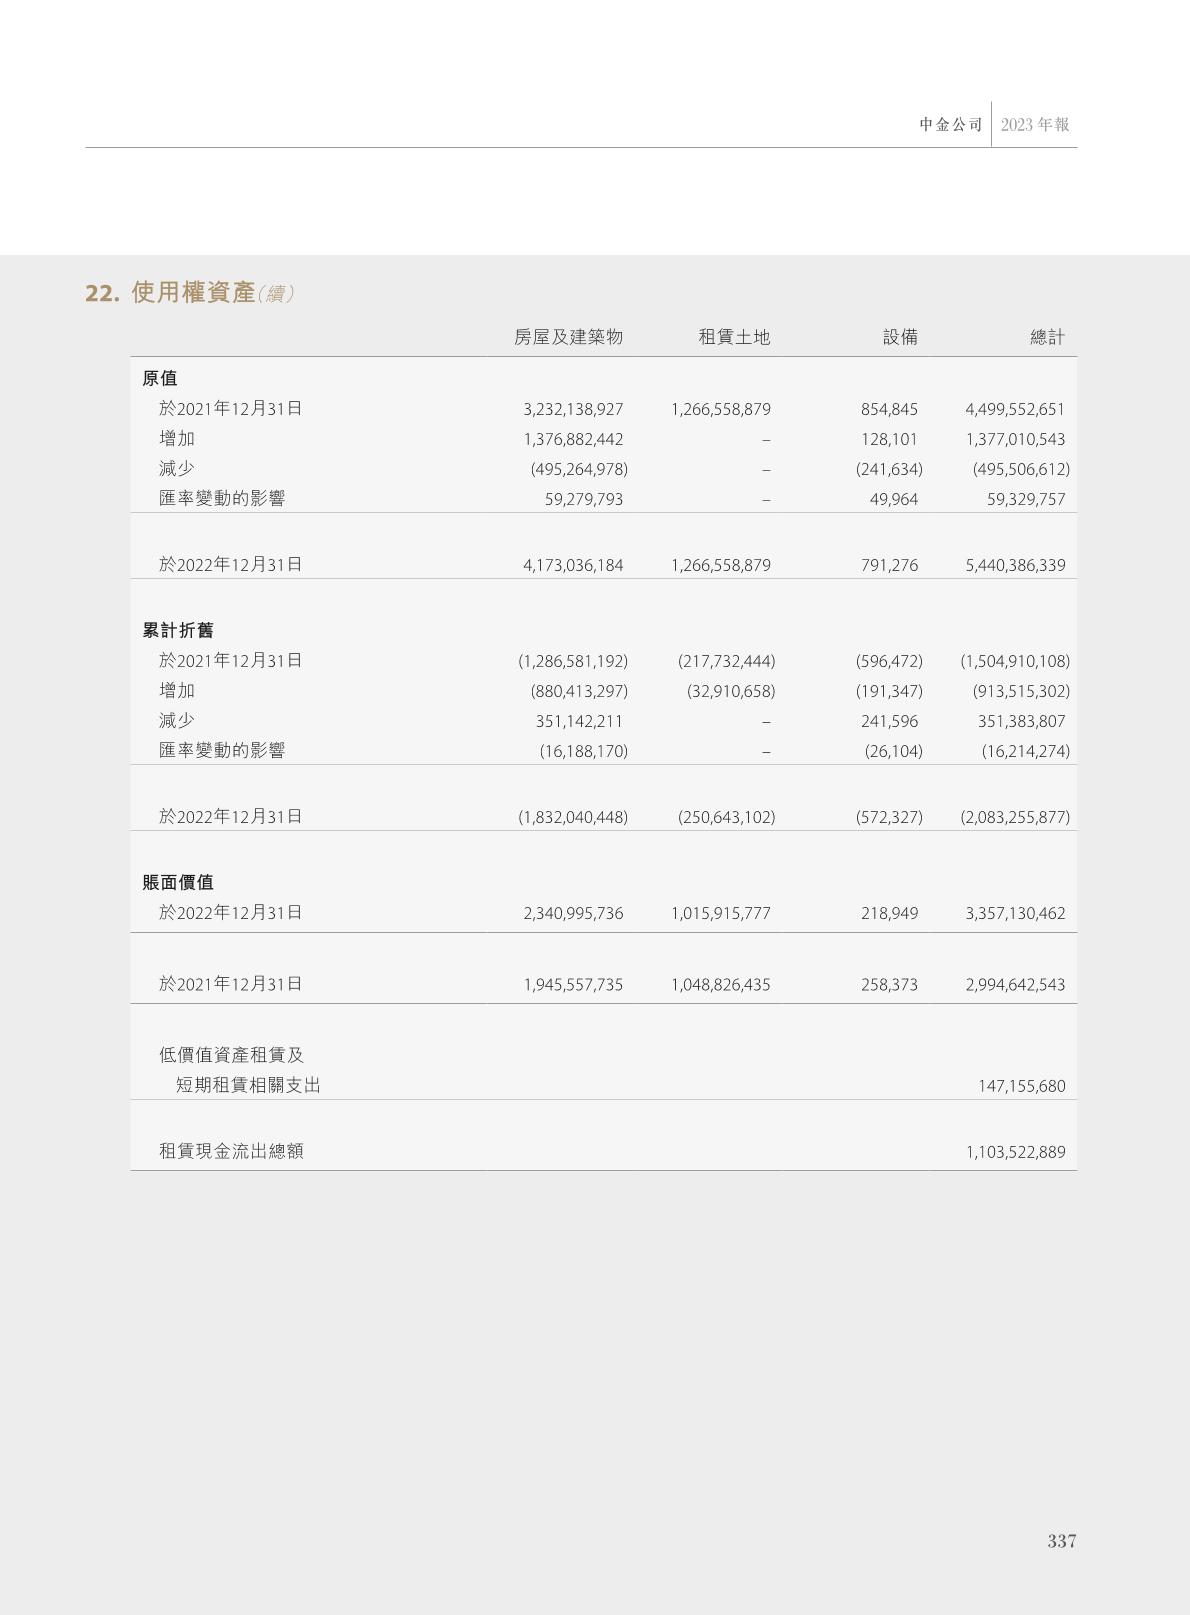Select the 租賃土地 column header
Image resolution: width=1190 pixels, height=1615 pixels.
[734, 338]
